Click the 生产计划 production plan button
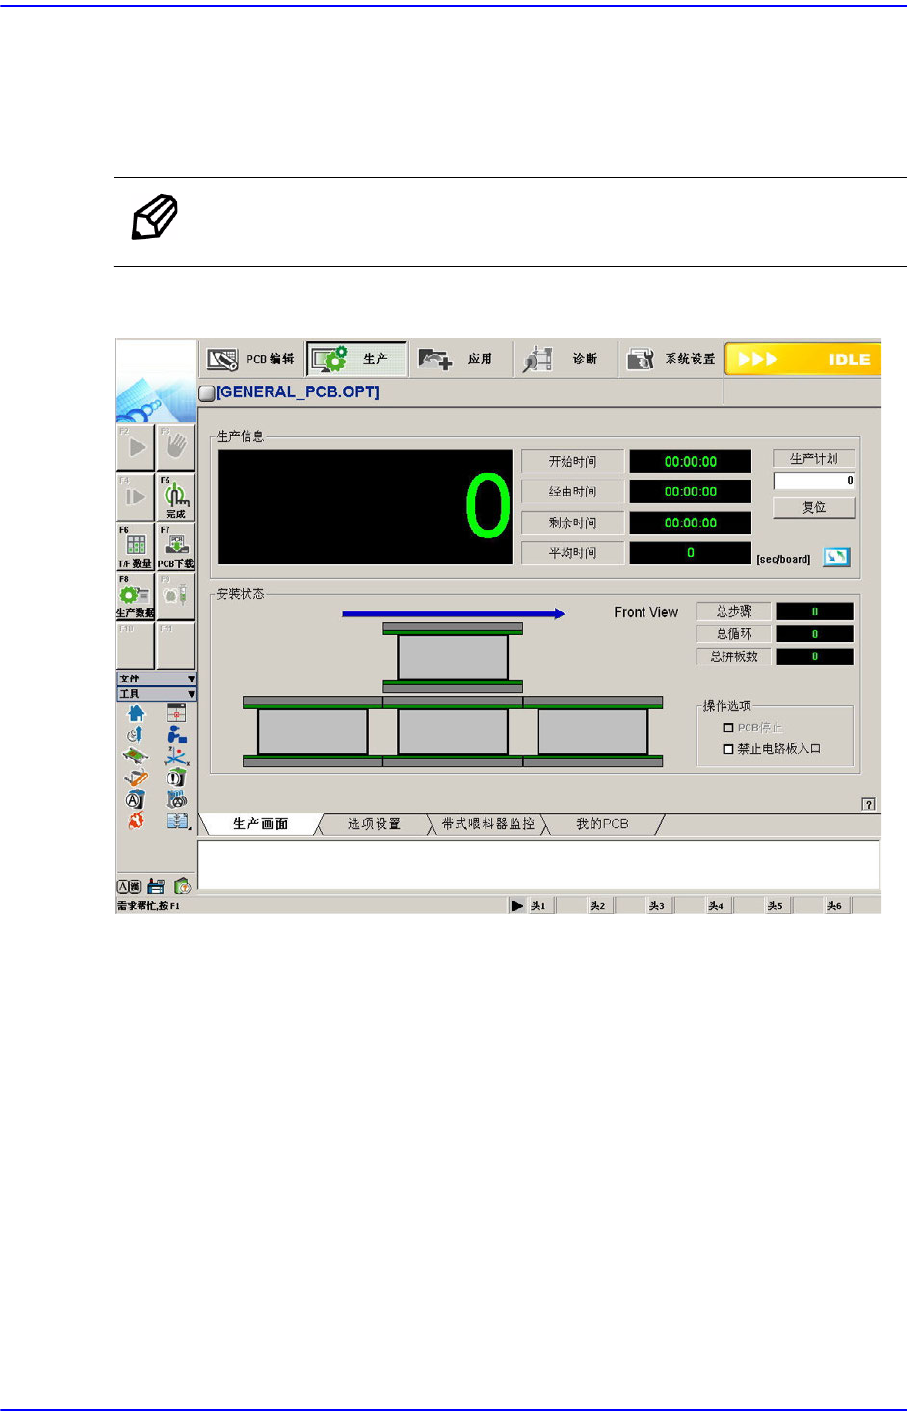907x1421 pixels. pos(814,459)
